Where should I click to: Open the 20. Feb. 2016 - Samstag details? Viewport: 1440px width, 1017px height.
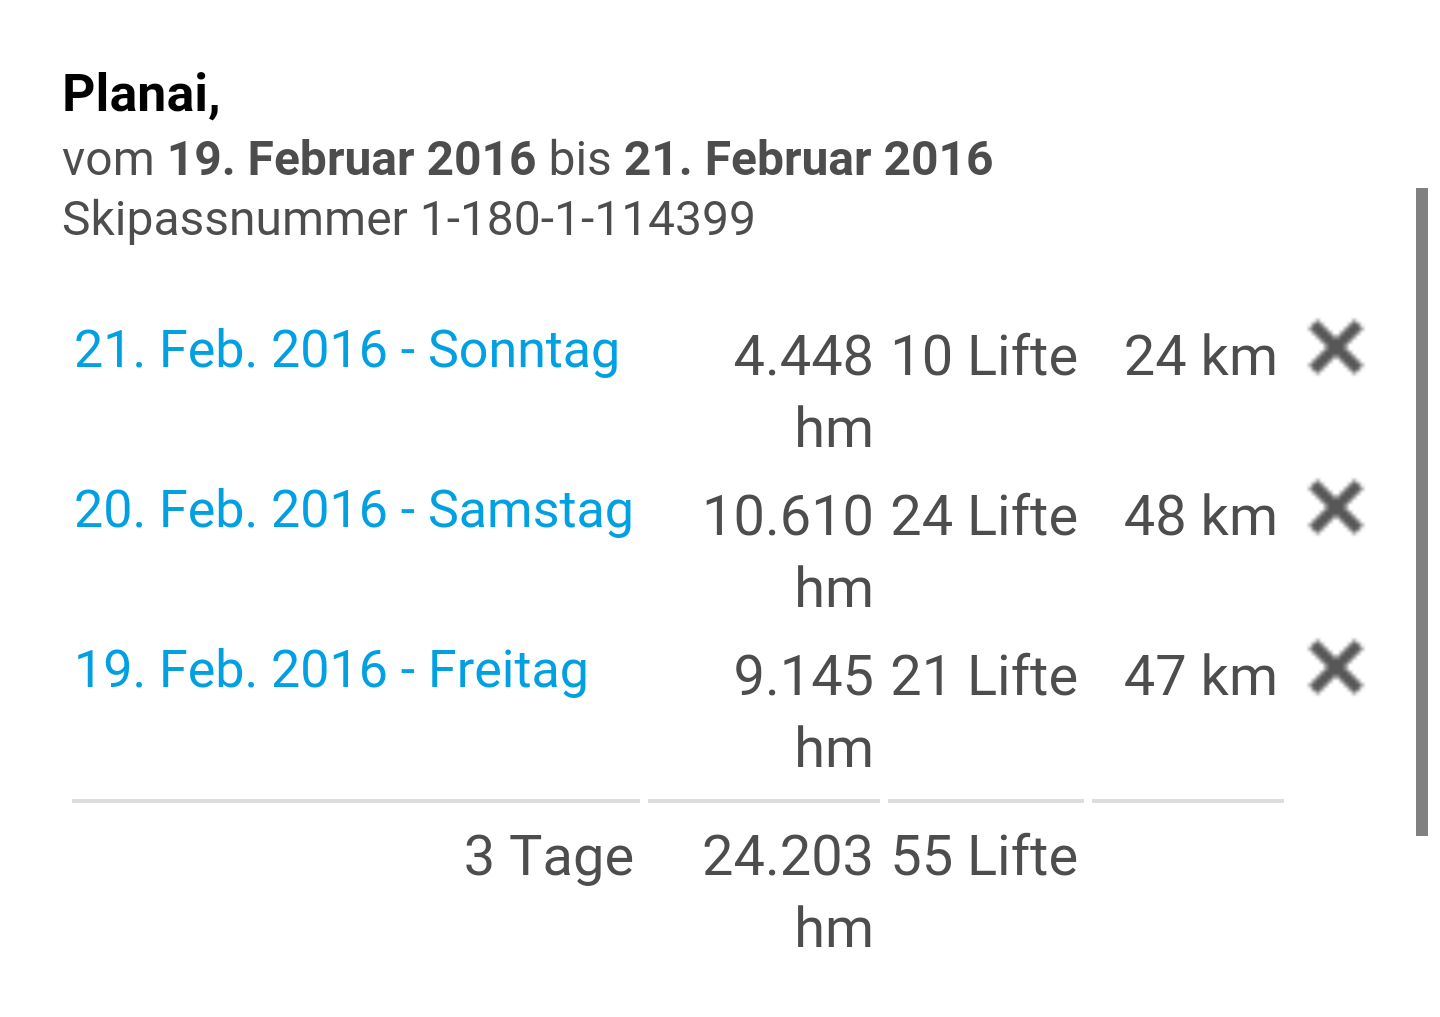point(354,510)
